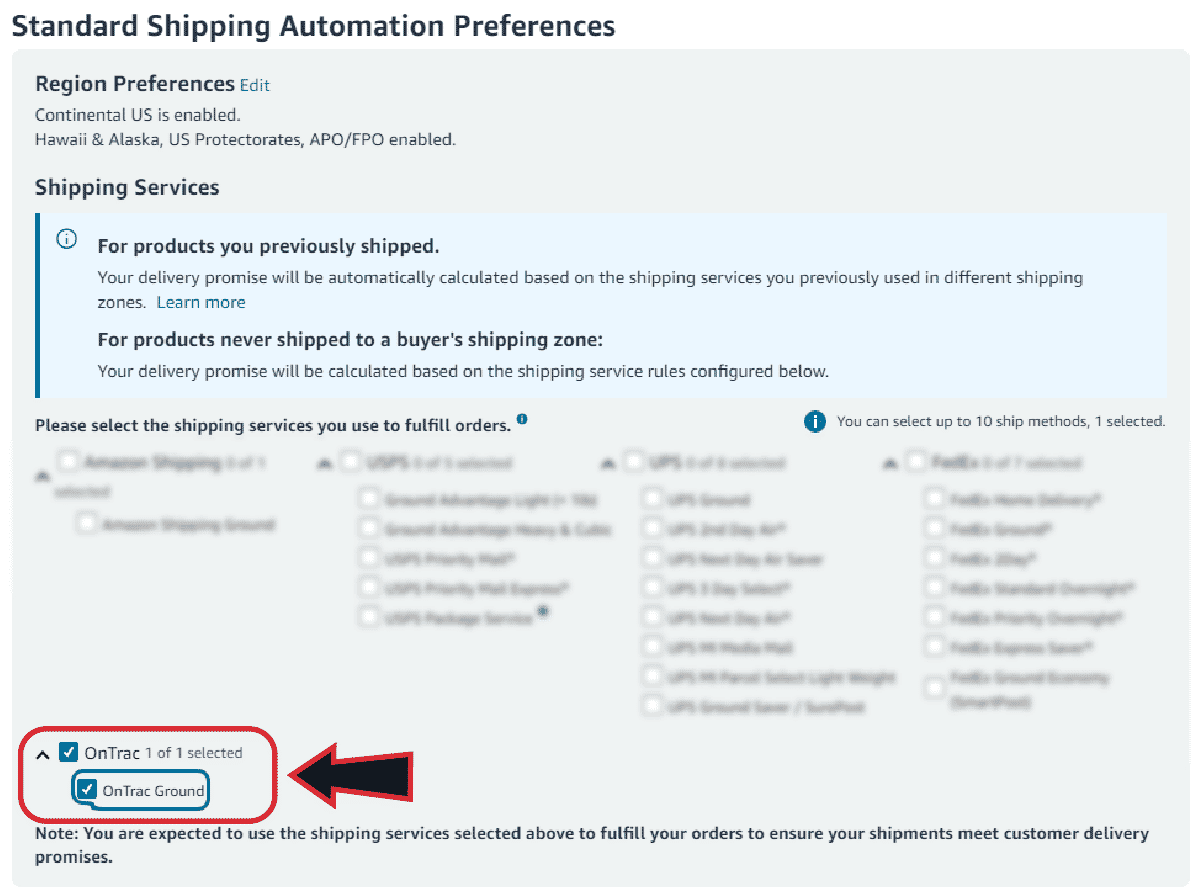1203x891 pixels.
Task: Click the info icon next to USPS Package Service
Action: (x=543, y=613)
